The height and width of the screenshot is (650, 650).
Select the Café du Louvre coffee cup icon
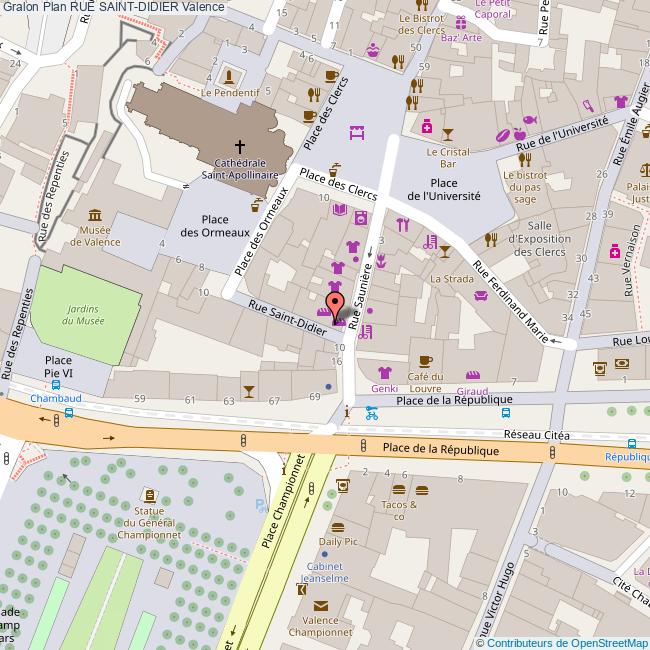[x=425, y=360]
